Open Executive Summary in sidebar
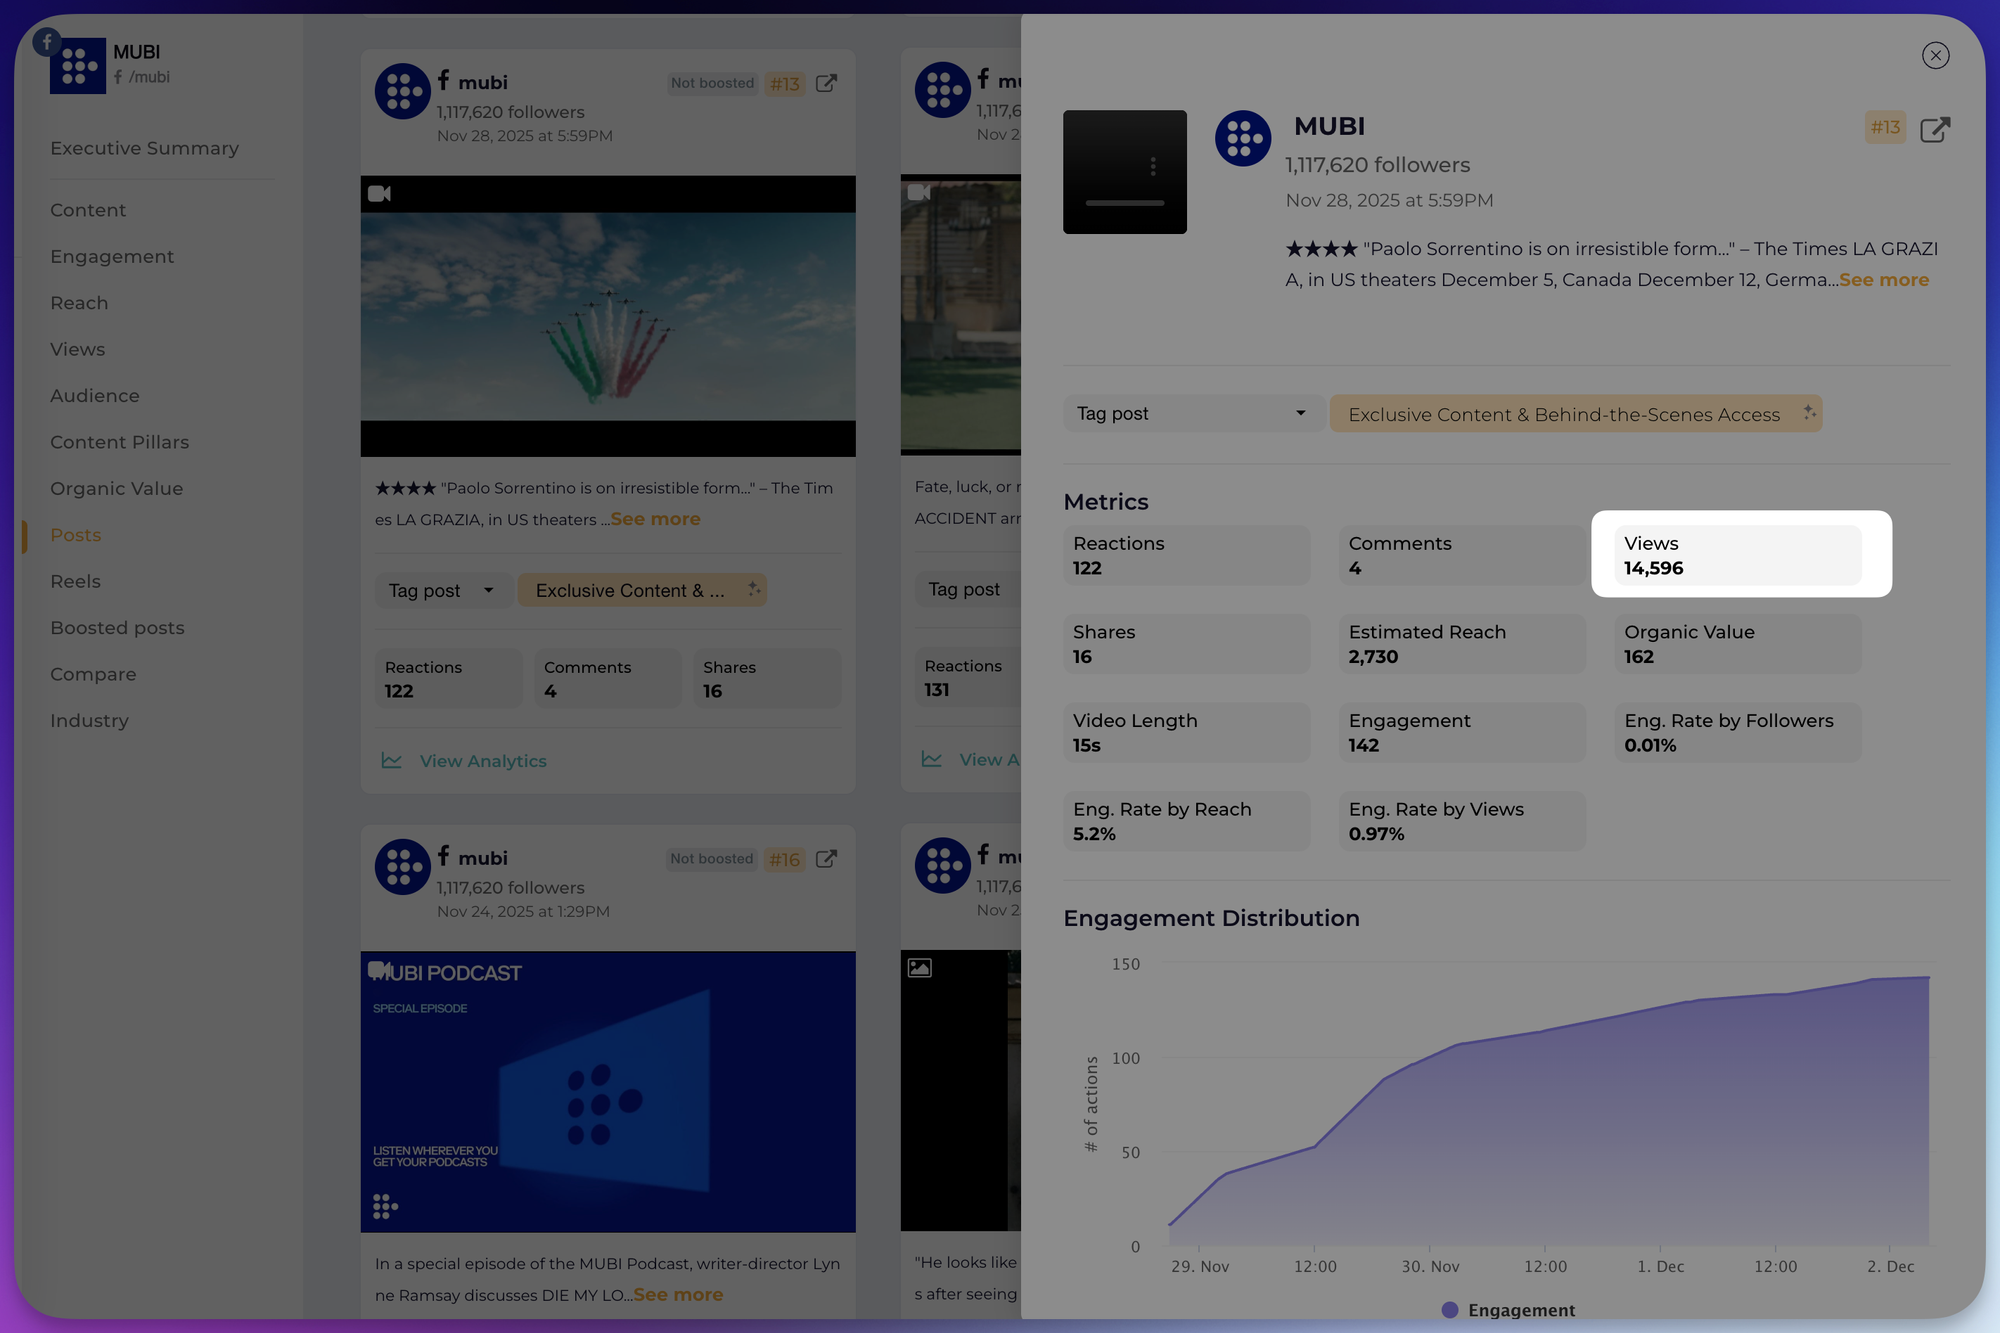Image resolution: width=2000 pixels, height=1333 pixels. (x=144, y=148)
